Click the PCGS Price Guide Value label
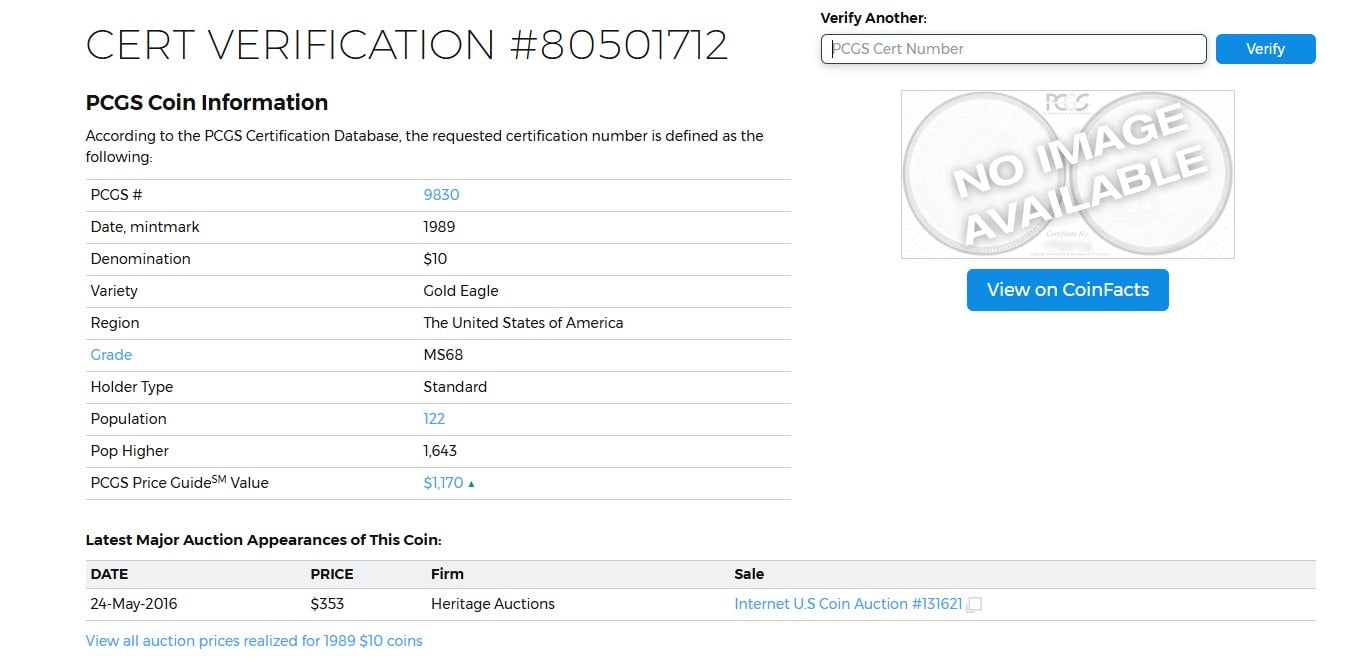The width and height of the screenshot is (1370, 665). [179, 483]
